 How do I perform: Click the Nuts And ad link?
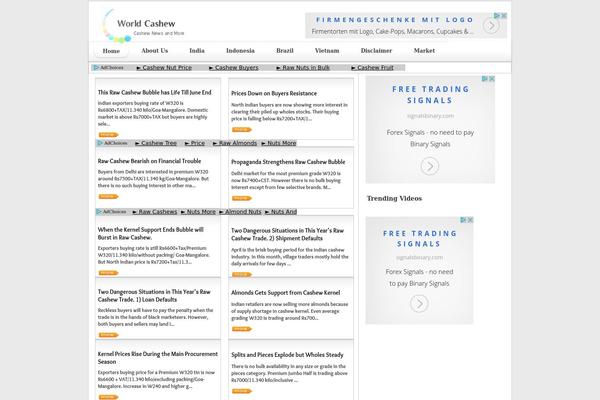pos(281,212)
